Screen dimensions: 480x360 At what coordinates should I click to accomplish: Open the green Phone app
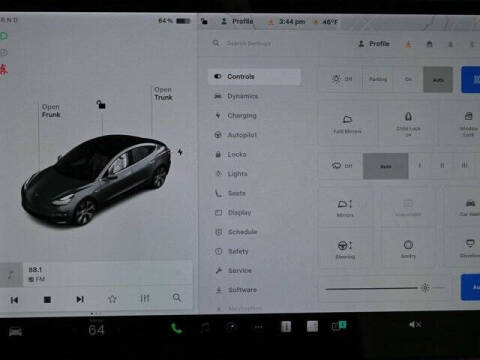click(176, 329)
